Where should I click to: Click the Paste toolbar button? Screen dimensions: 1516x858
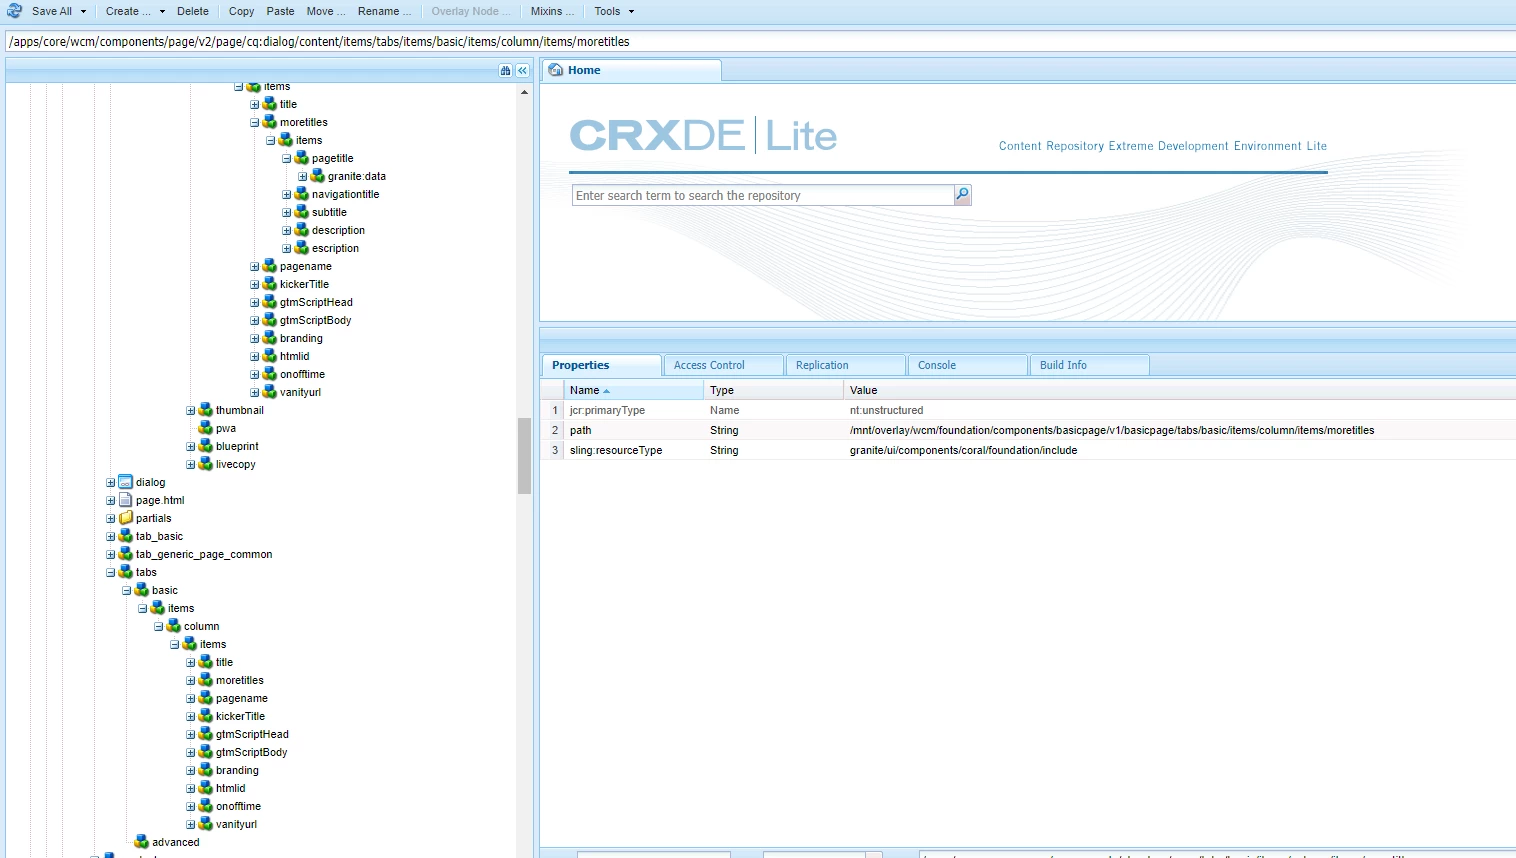pyautogui.click(x=280, y=11)
